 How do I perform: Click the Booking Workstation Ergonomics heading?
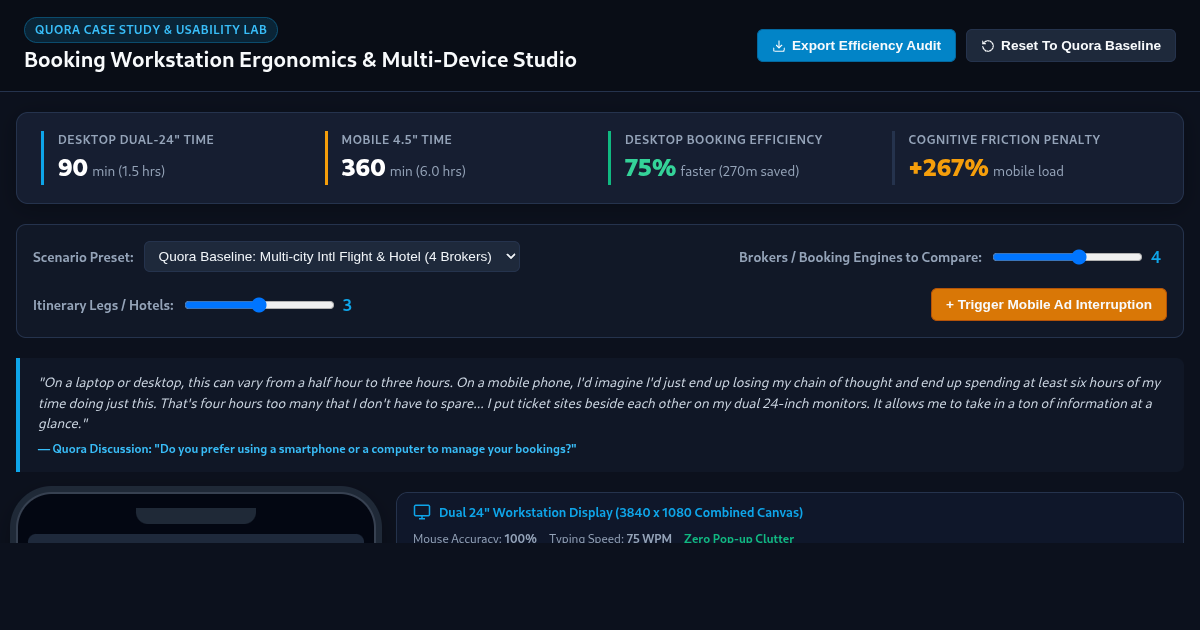click(300, 60)
